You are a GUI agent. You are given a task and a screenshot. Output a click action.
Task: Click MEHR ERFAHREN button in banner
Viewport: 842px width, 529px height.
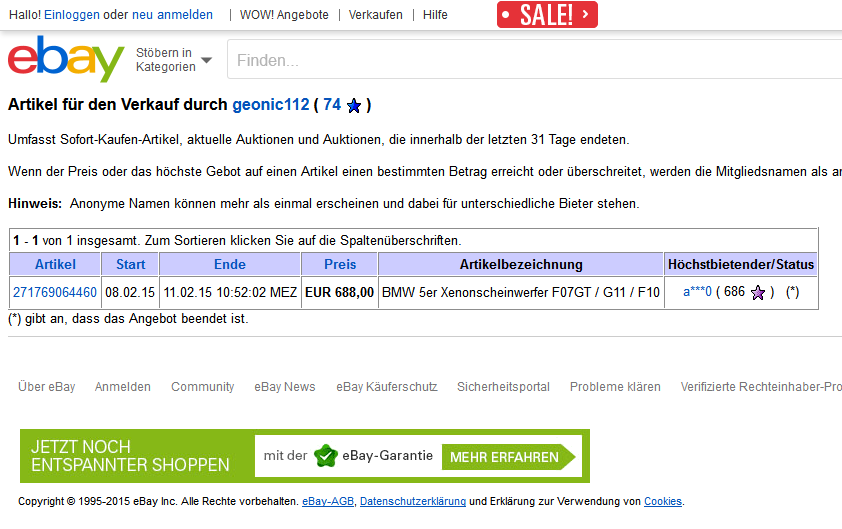(508, 457)
